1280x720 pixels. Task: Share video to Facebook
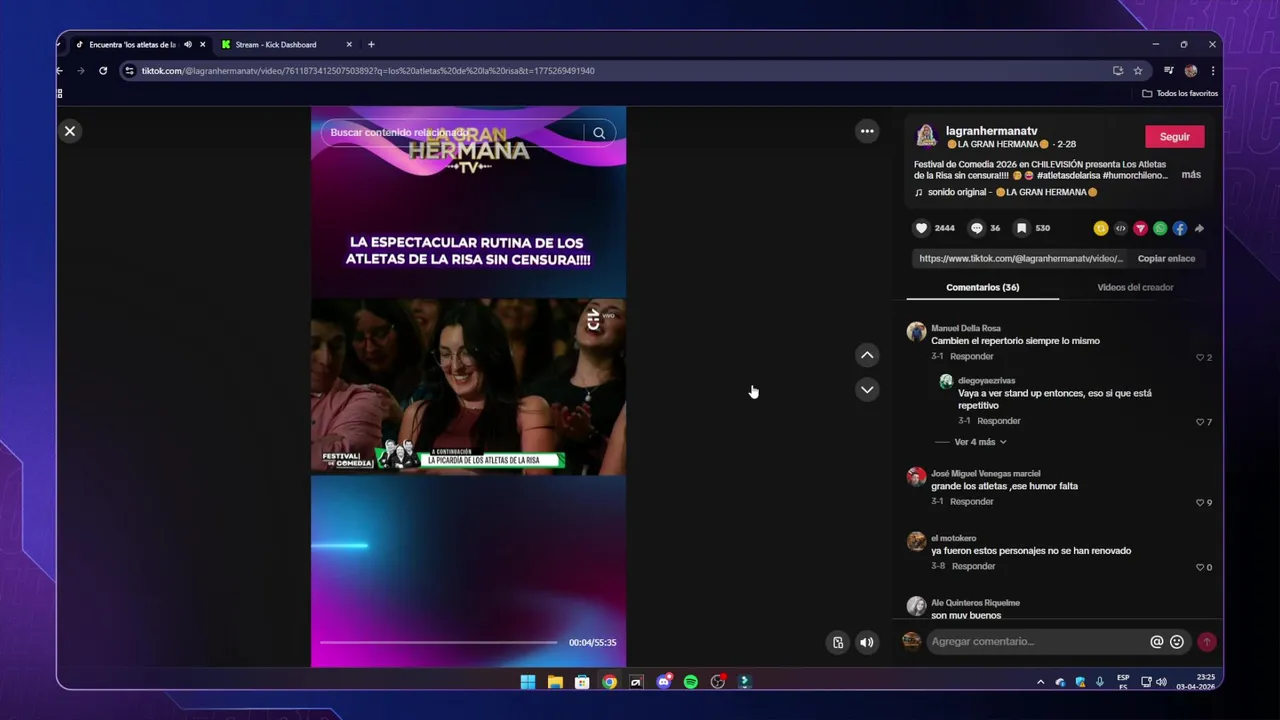[1180, 228]
